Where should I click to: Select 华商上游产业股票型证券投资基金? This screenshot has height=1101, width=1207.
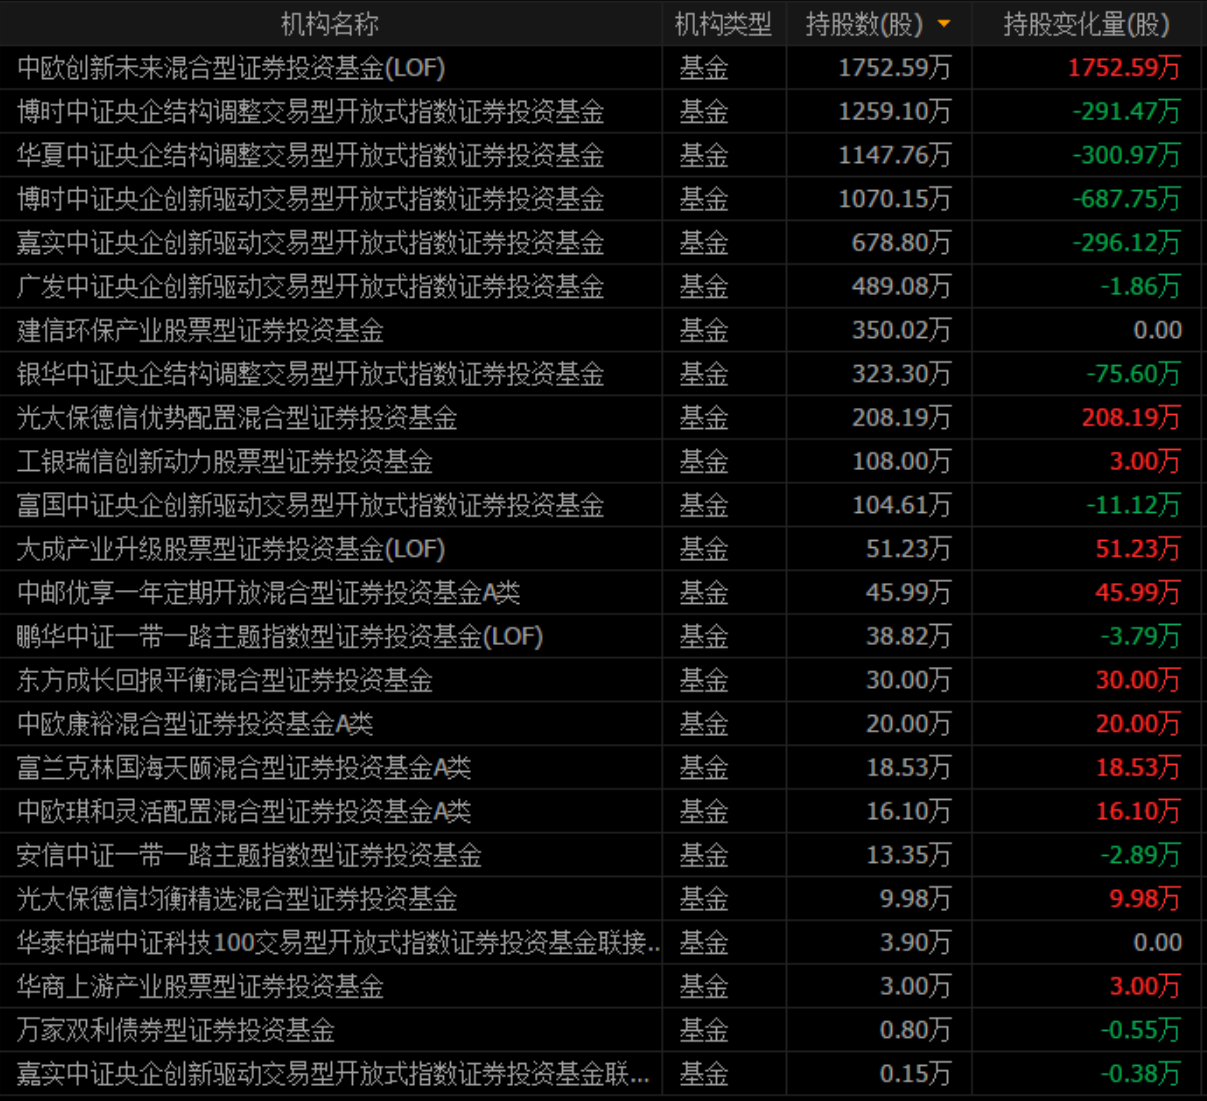(200, 987)
